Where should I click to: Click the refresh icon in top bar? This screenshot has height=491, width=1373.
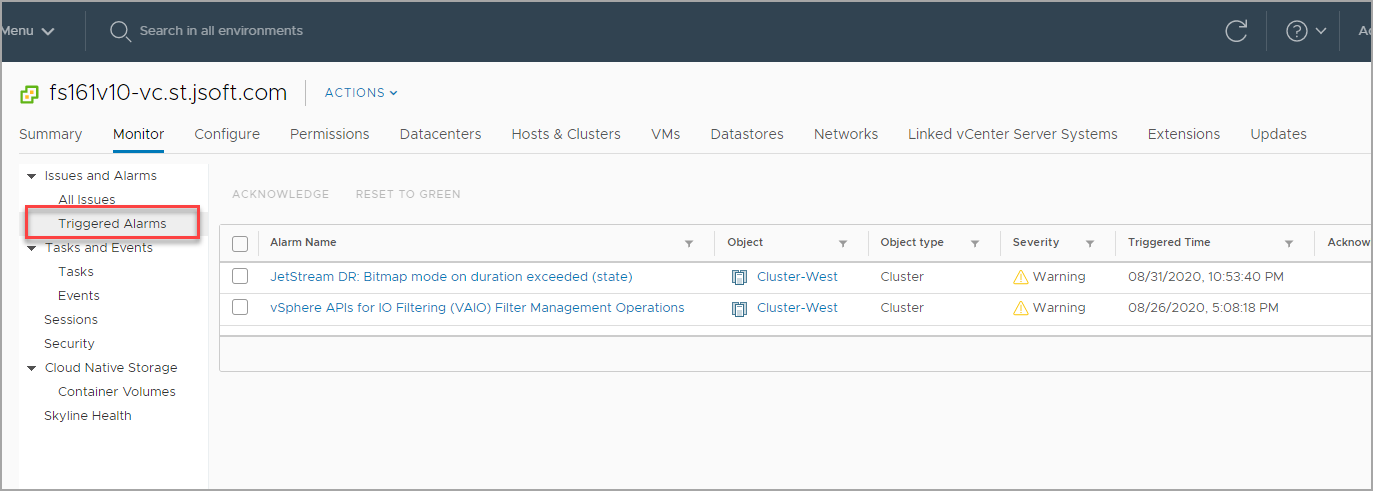[x=1236, y=31]
